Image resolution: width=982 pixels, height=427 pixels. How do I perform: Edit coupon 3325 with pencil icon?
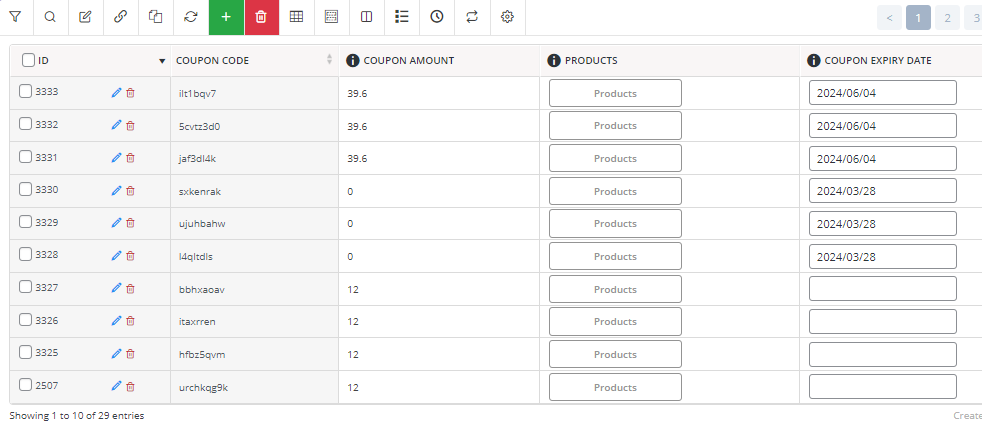(x=116, y=354)
